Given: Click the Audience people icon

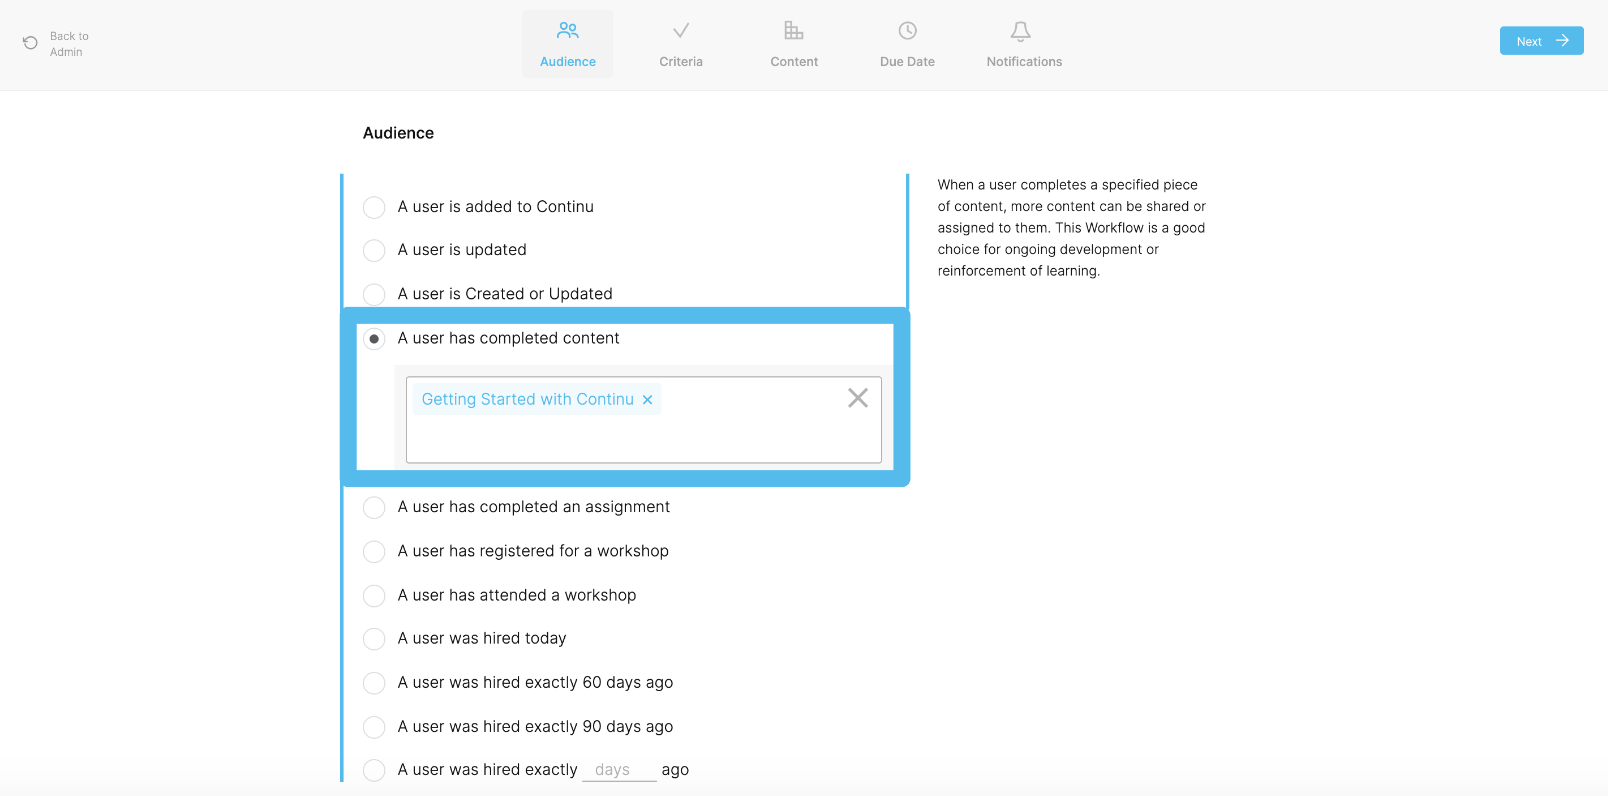Looking at the screenshot, I should (568, 30).
